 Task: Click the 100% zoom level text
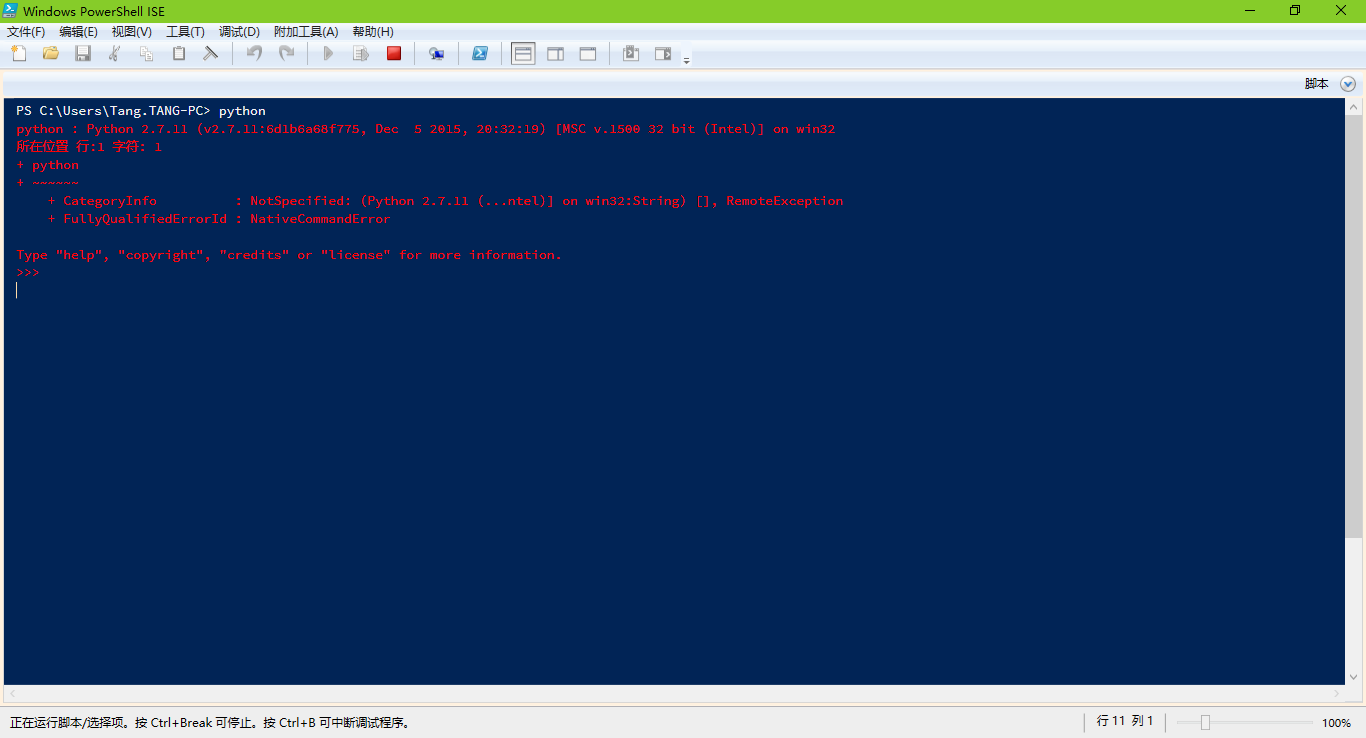1336,722
